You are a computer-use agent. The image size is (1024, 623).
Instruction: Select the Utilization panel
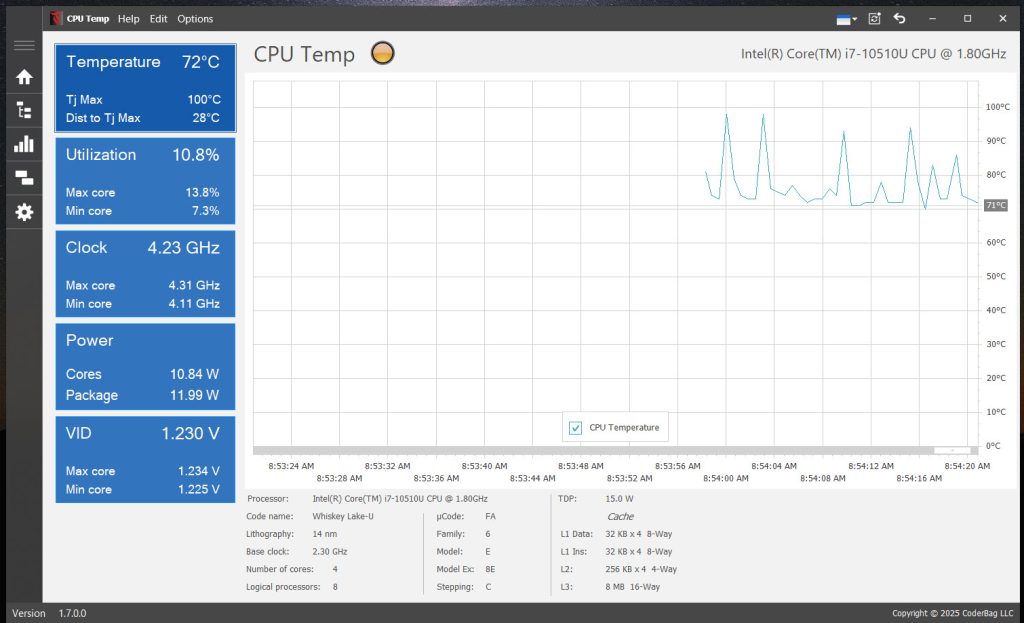point(145,181)
